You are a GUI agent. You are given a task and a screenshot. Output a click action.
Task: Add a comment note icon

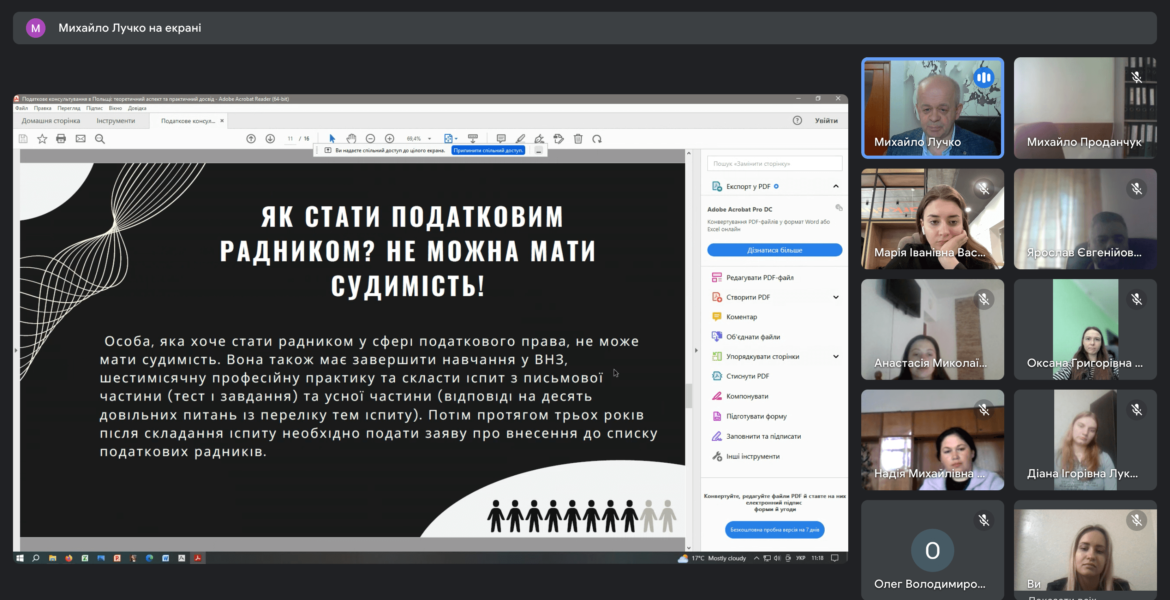(x=501, y=139)
